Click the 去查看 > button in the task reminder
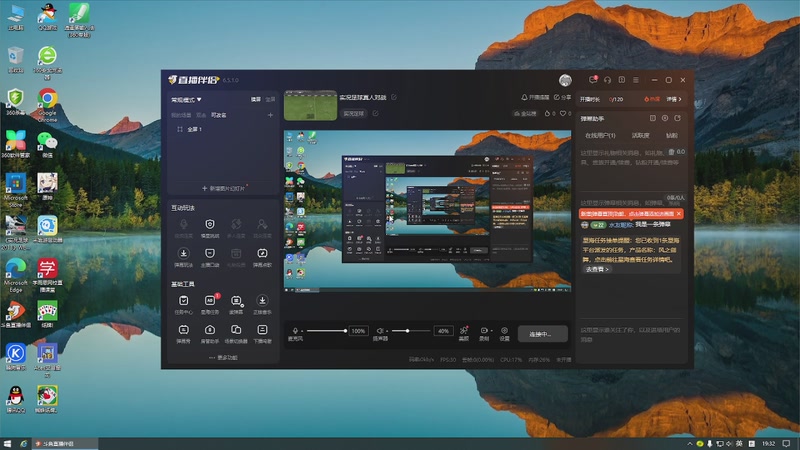Image resolution: width=800 pixels, height=450 pixels. tap(597, 269)
